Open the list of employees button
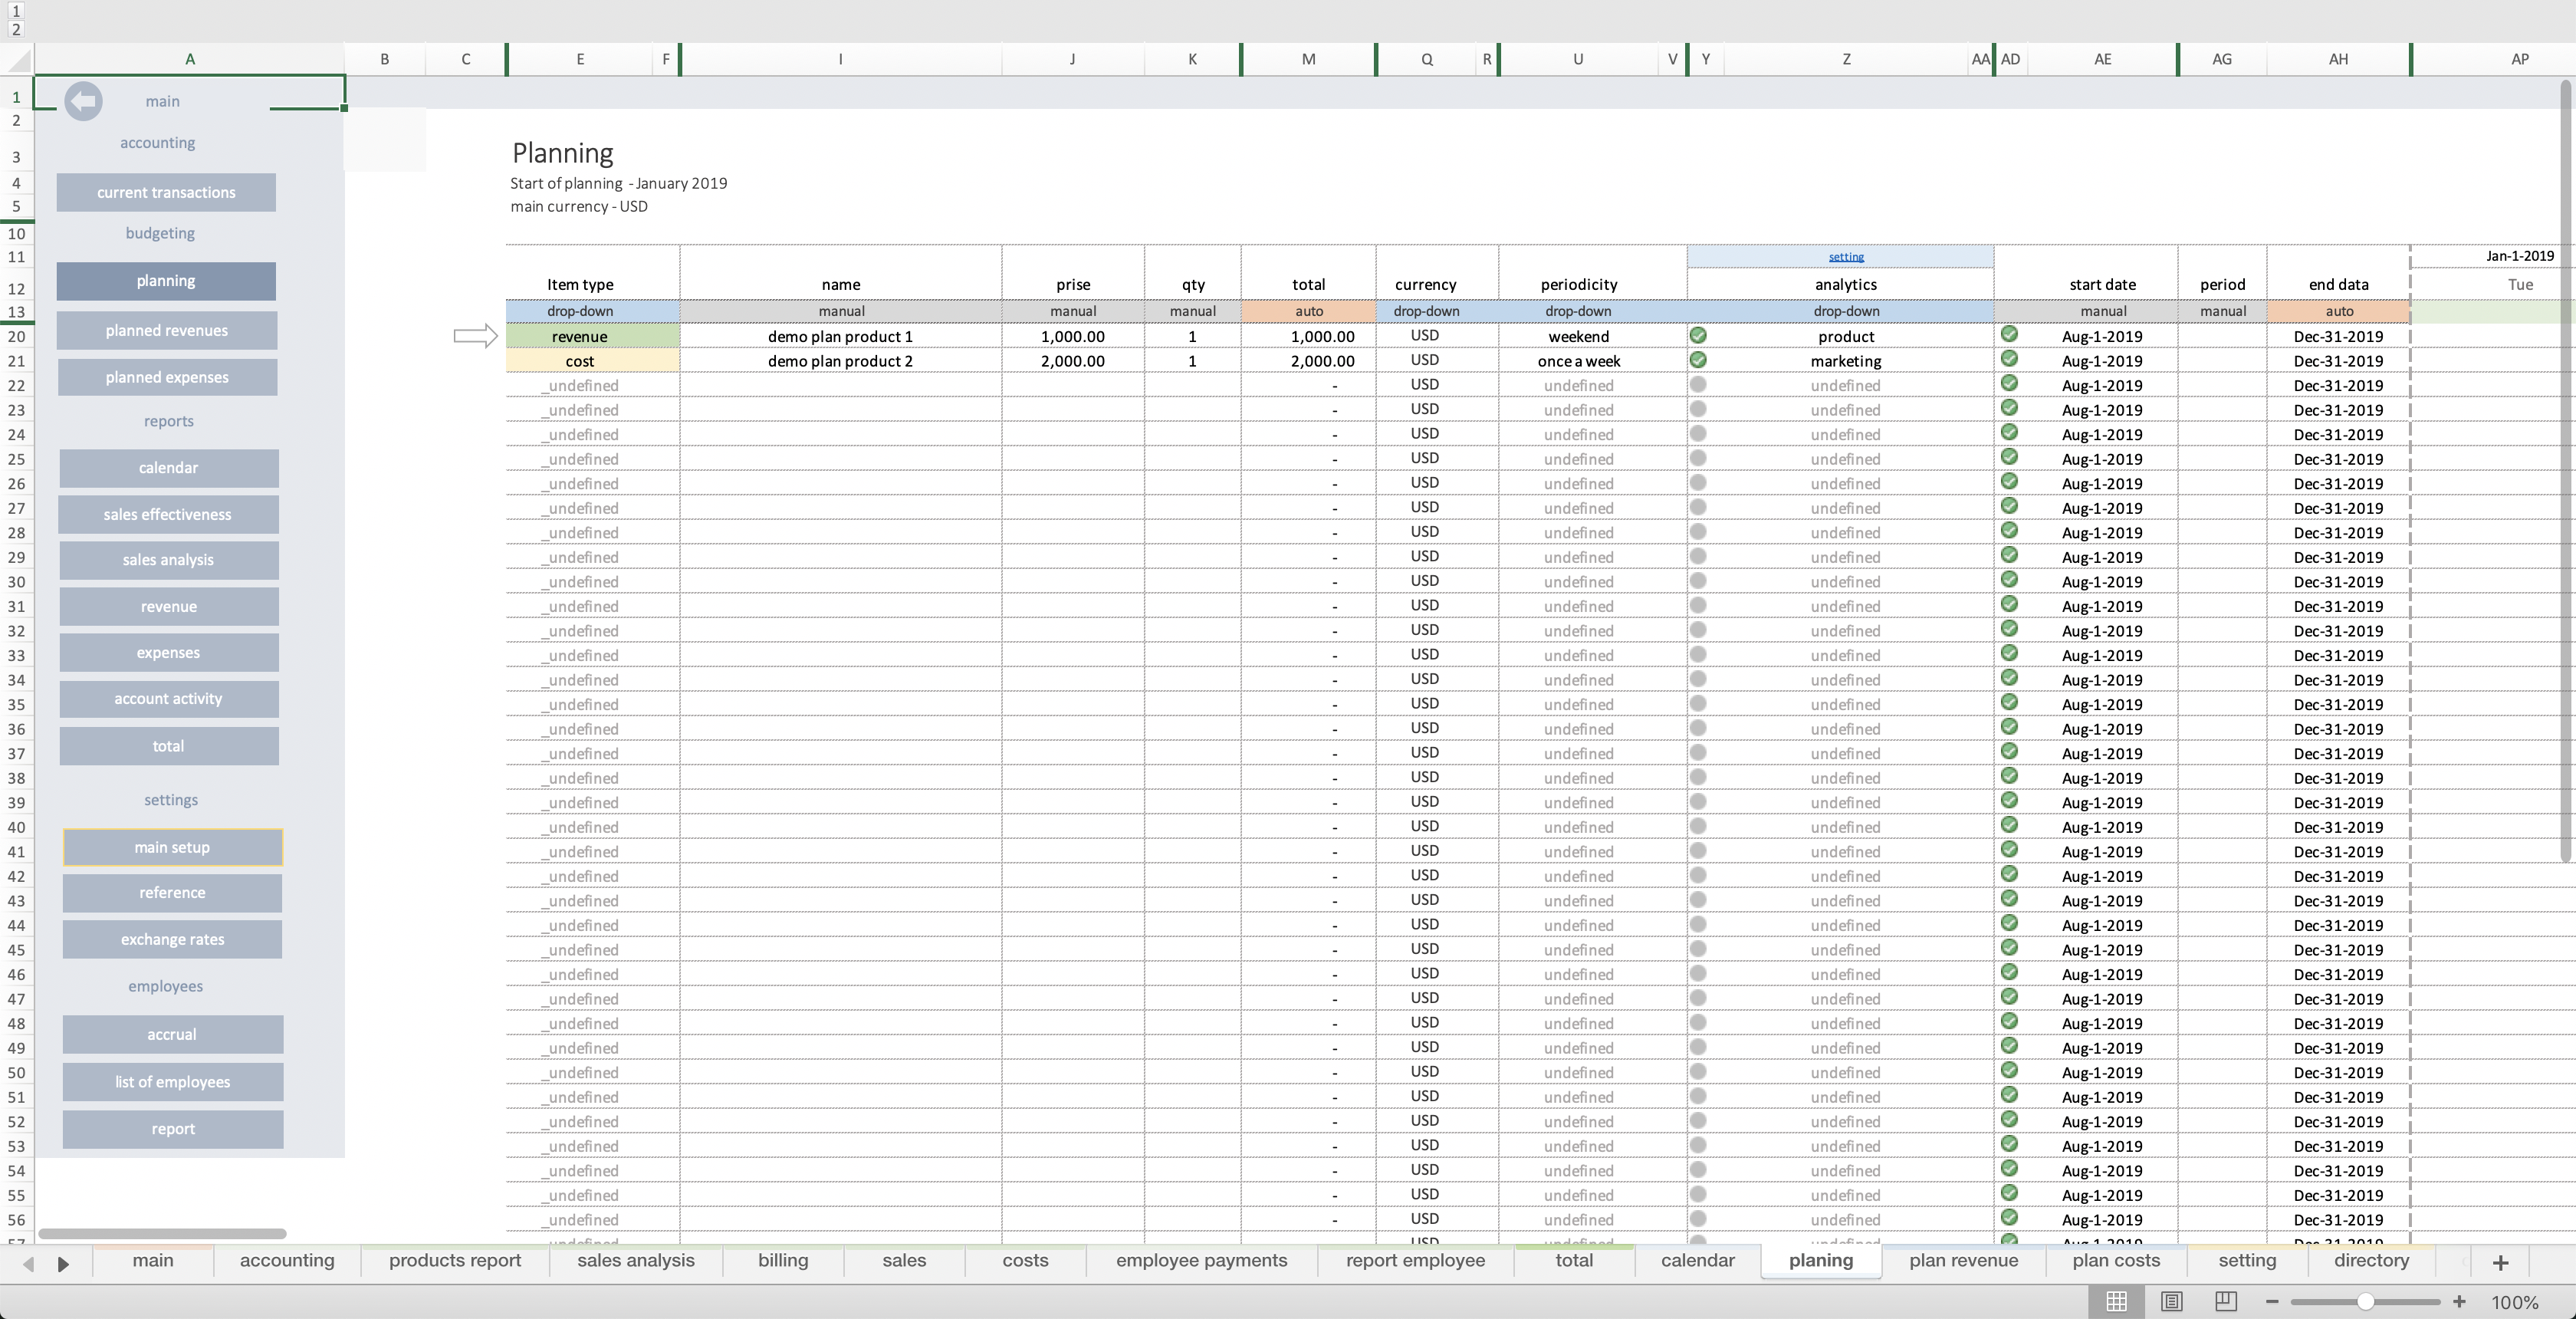 (x=172, y=1081)
